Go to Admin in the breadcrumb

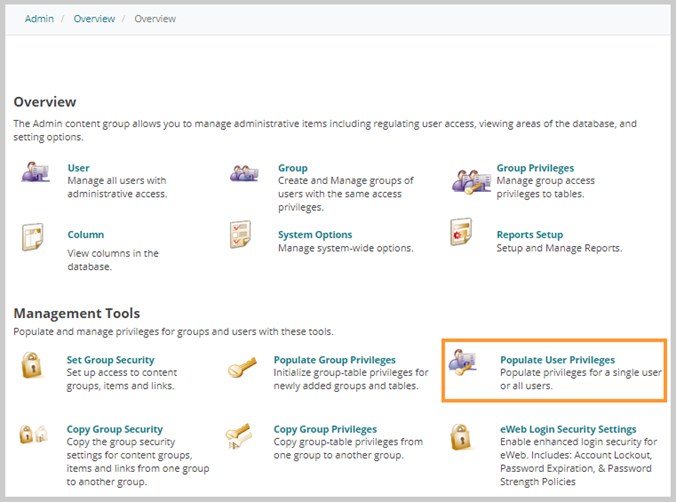point(39,19)
